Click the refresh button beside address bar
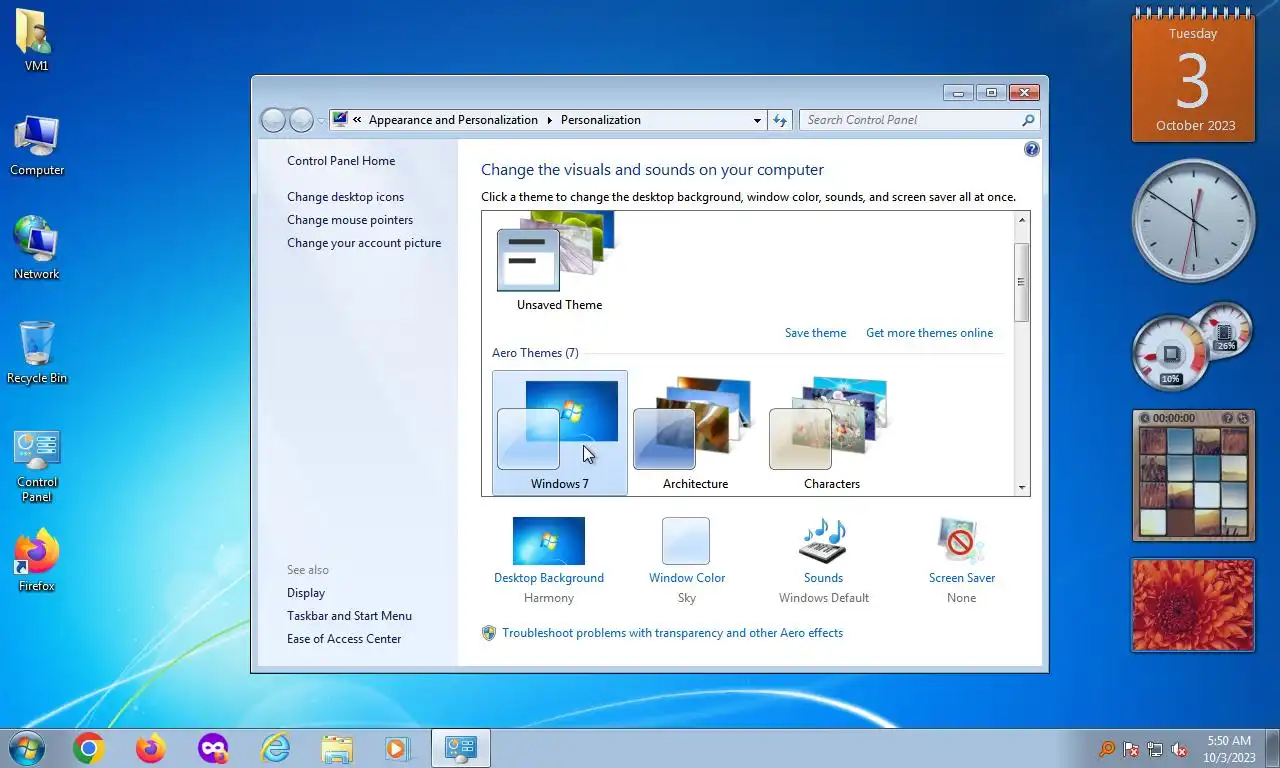The height and width of the screenshot is (768, 1280). [780, 120]
